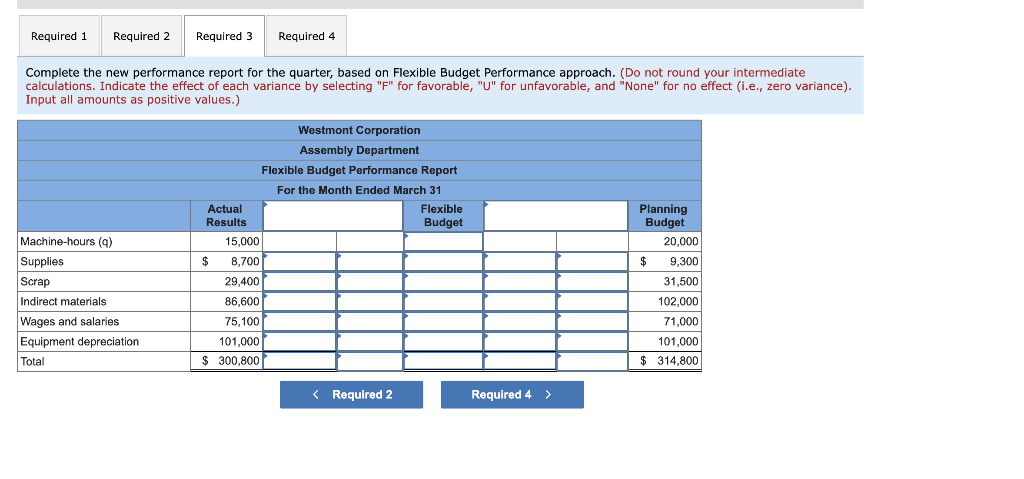This screenshot has height=479, width=1024.
Task: Open header dropdown between Flexible Budget and Planning Budget
Action: (x=556, y=216)
